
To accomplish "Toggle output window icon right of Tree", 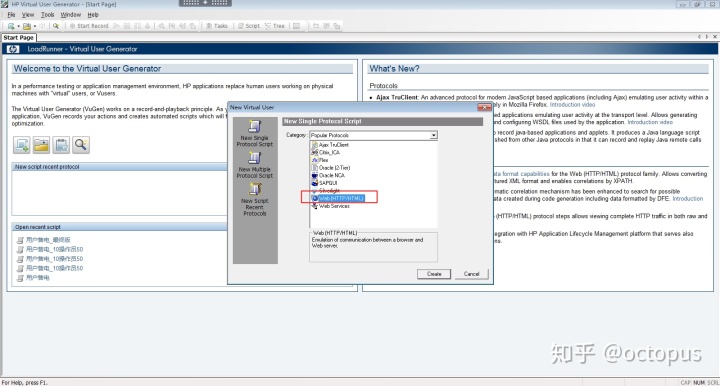I will click(x=297, y=26).
